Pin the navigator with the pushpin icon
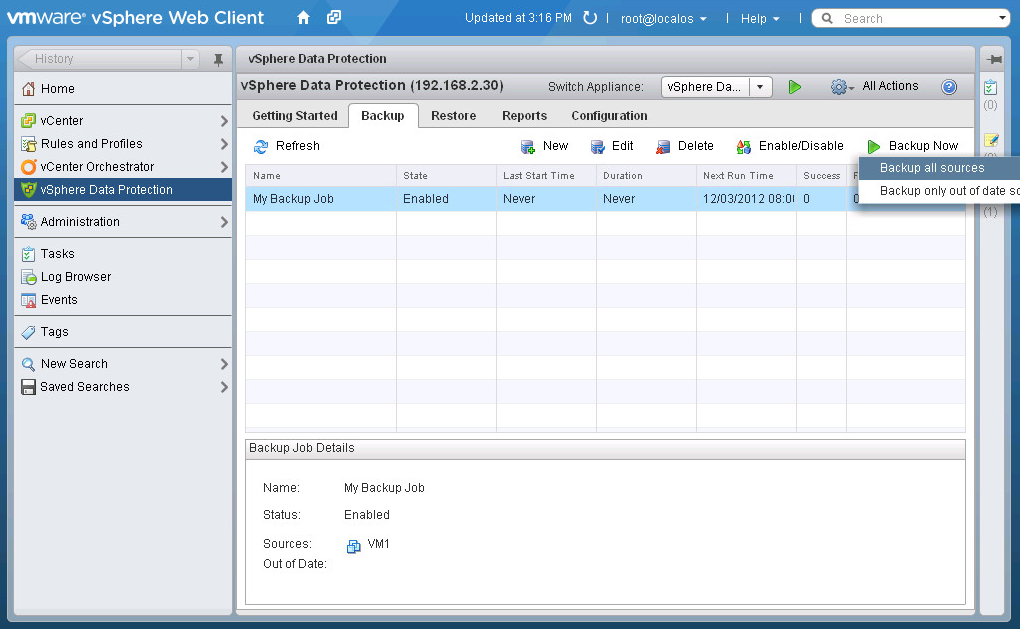The image size is (1020, 629). [x=218, y=60]
